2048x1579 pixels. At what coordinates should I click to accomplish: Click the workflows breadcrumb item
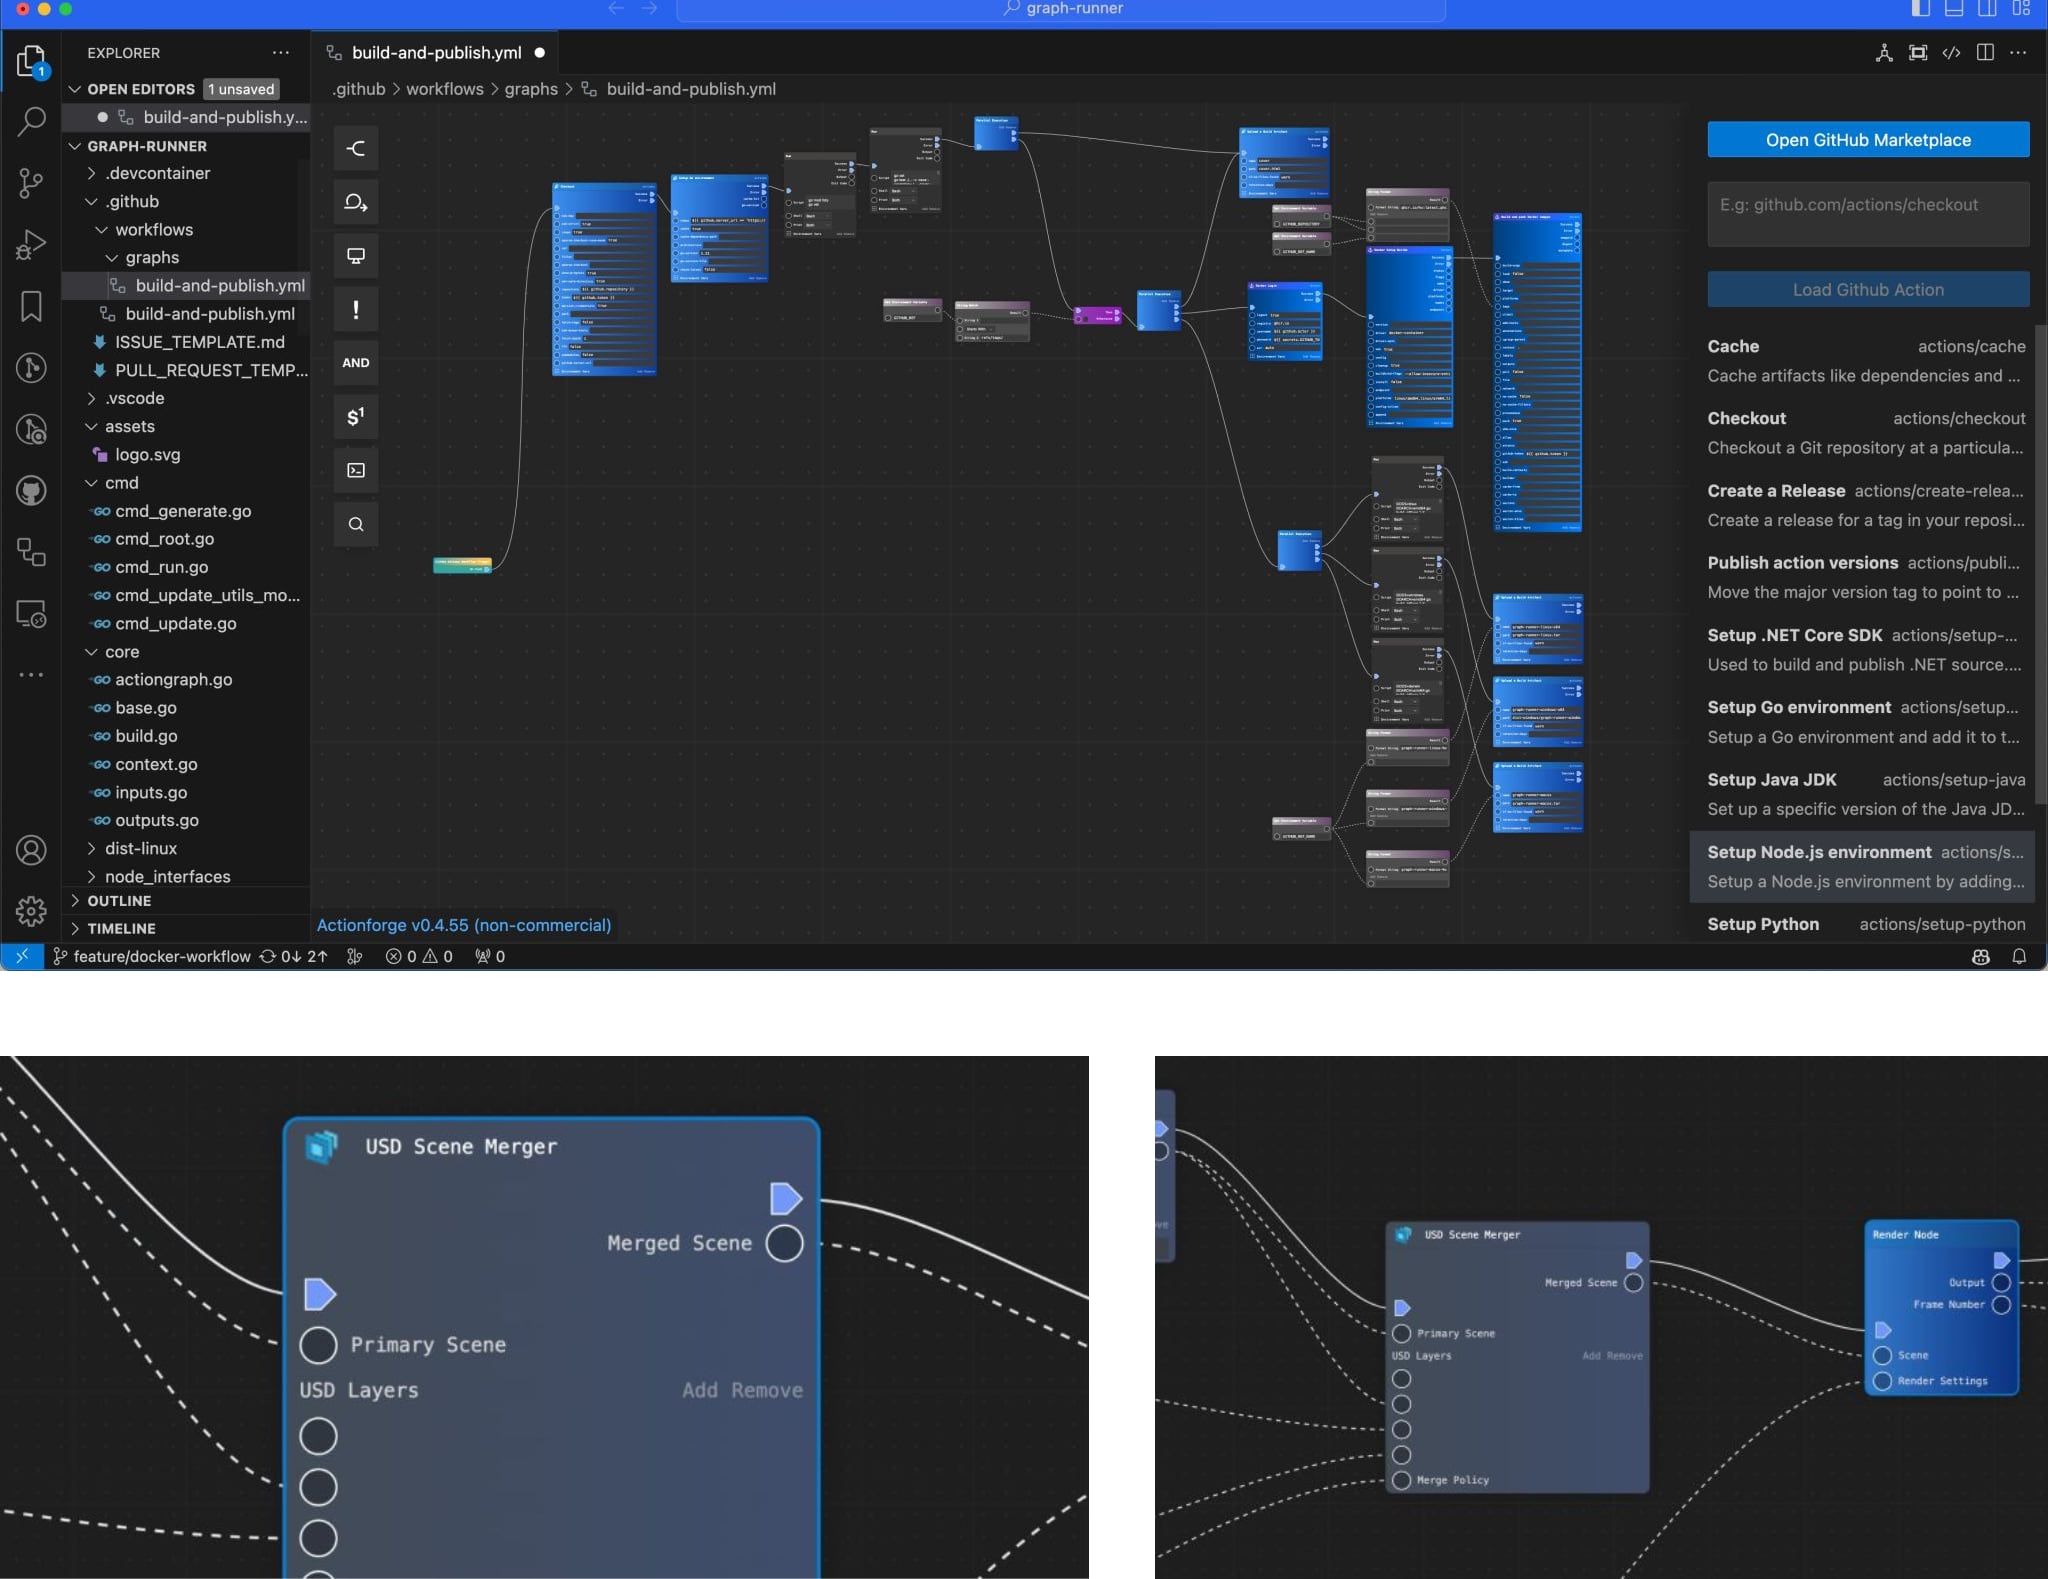tap(444, 89)
